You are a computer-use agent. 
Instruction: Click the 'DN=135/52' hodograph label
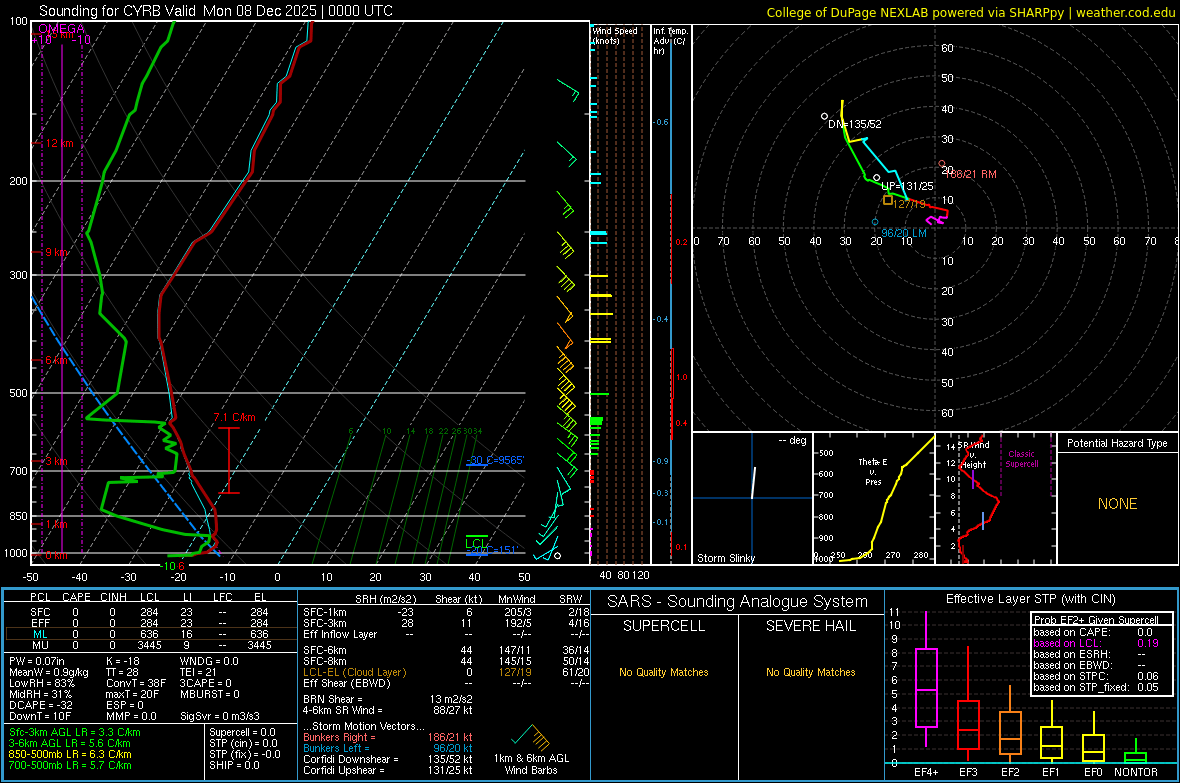855,124
